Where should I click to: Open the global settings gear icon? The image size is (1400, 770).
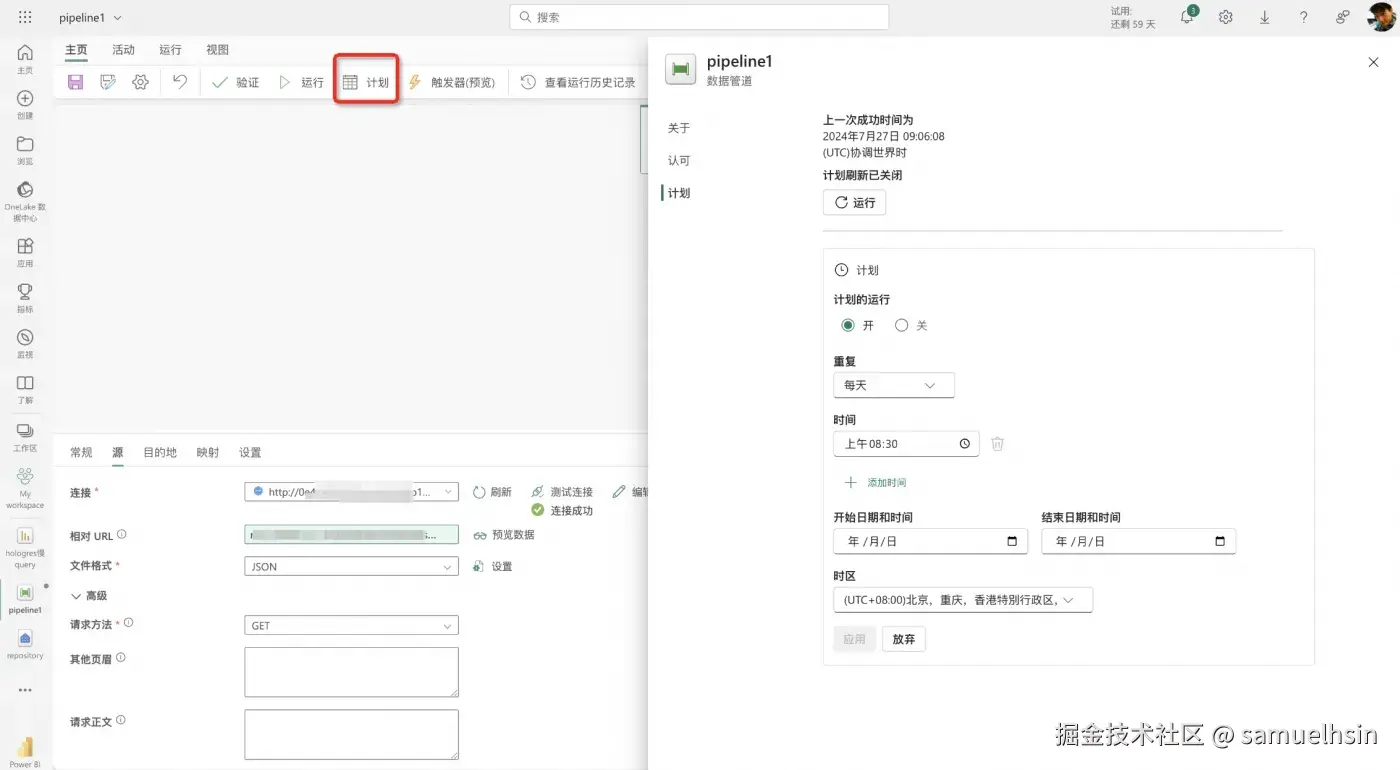coord(1225,17)
